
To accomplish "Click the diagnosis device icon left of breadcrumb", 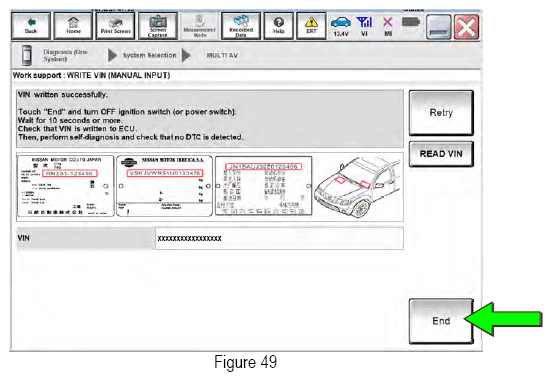I will pyautogui.click(x=27, y=55).
